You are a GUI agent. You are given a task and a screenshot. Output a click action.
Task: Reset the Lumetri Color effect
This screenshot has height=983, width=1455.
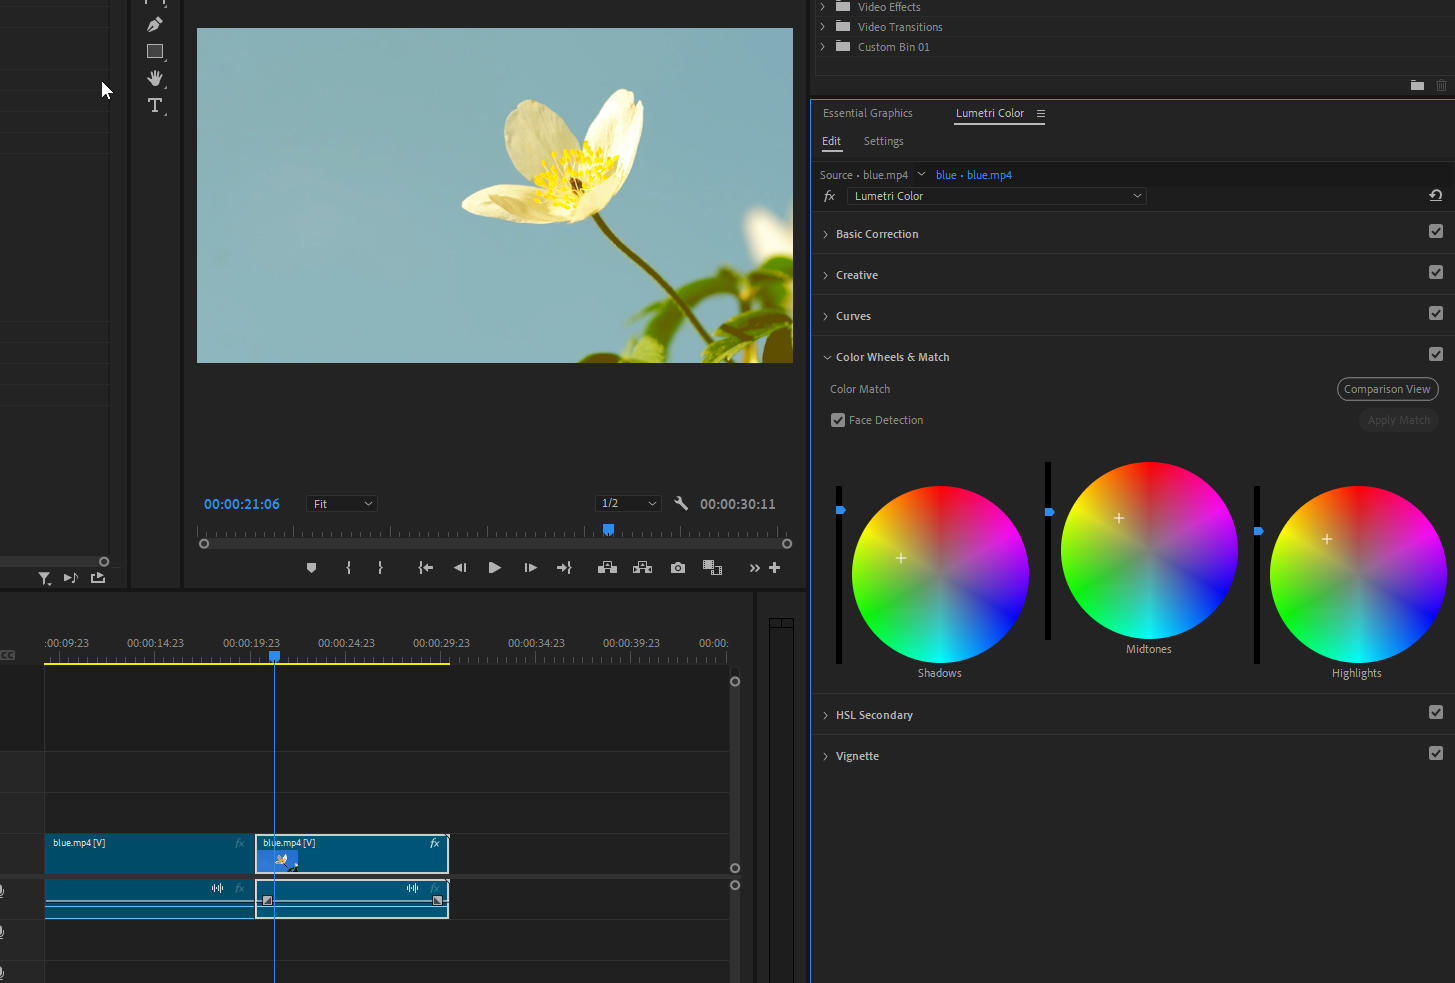(x=1435, y=196)
